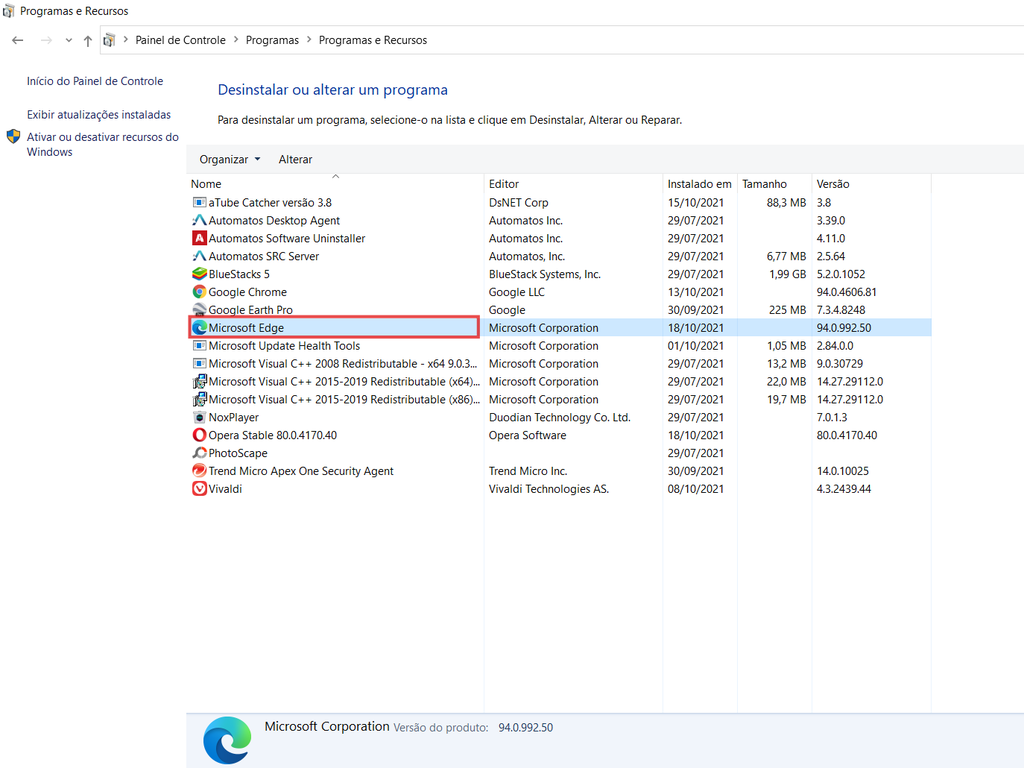Screen dimensions: 1024x768
Task: Sort by the Editor column header
Action: click(x=573, y=184)
